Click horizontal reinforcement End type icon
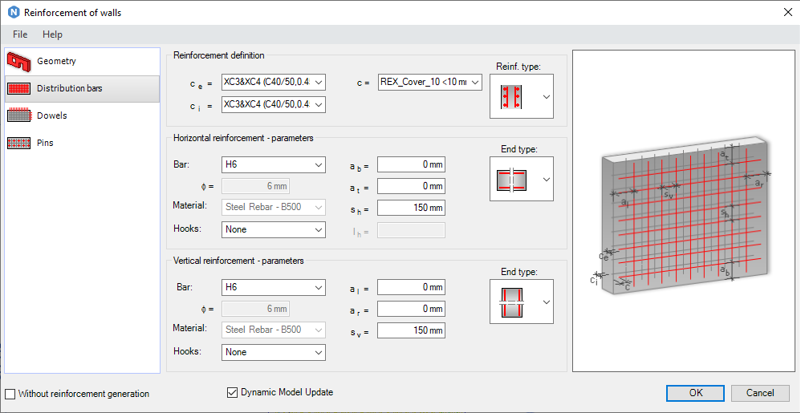The width and height of the screenshot is (800, 413). pyautogui.click(x=512, y=179)
